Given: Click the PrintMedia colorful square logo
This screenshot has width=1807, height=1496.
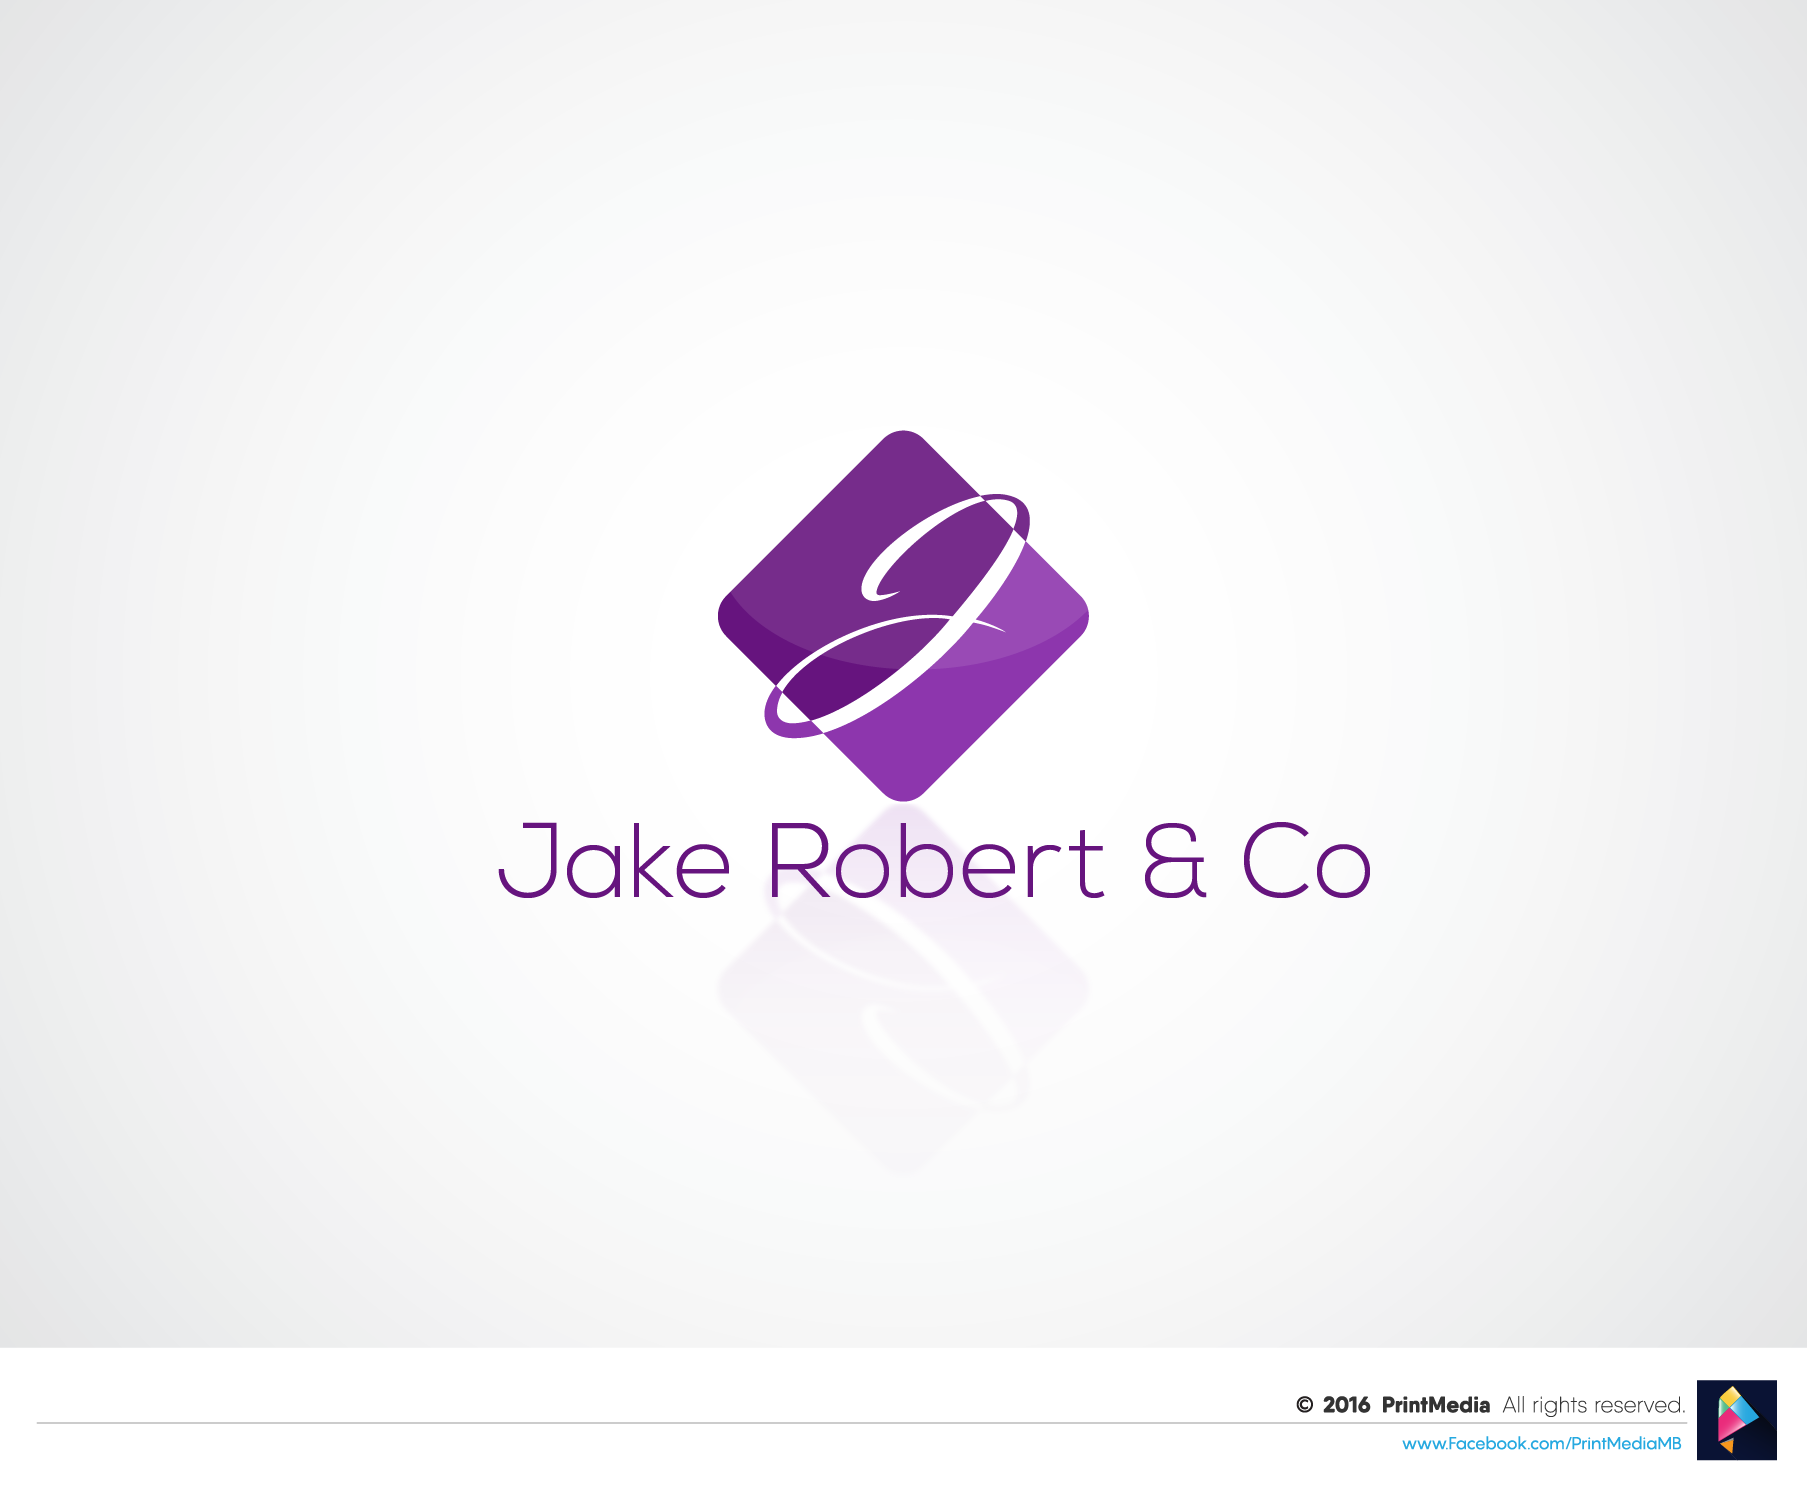Looking at the screenshot, I should coord(1736,1420).
